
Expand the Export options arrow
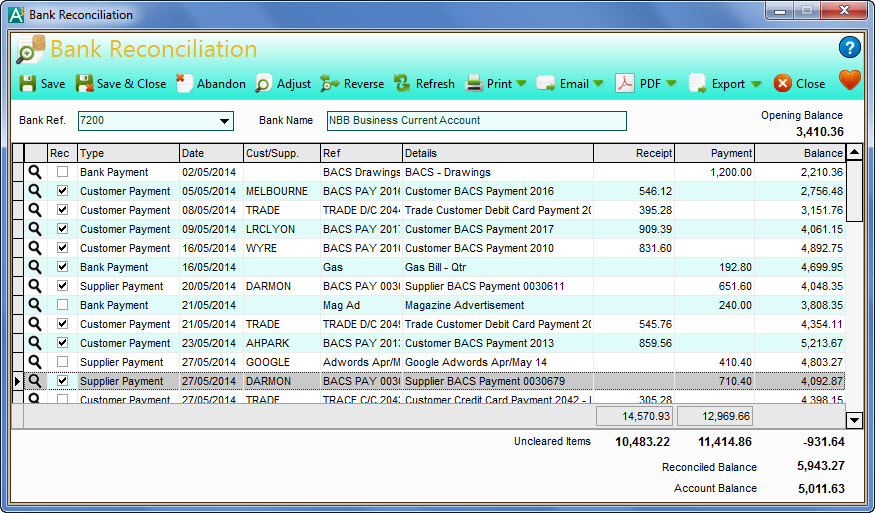pos(756,84)
